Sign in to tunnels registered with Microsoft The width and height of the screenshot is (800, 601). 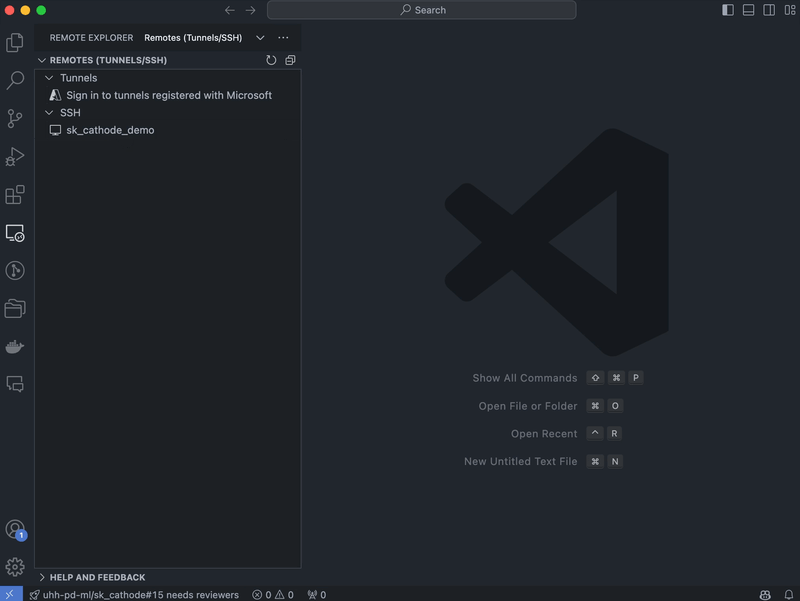click(x=168, y=95)
